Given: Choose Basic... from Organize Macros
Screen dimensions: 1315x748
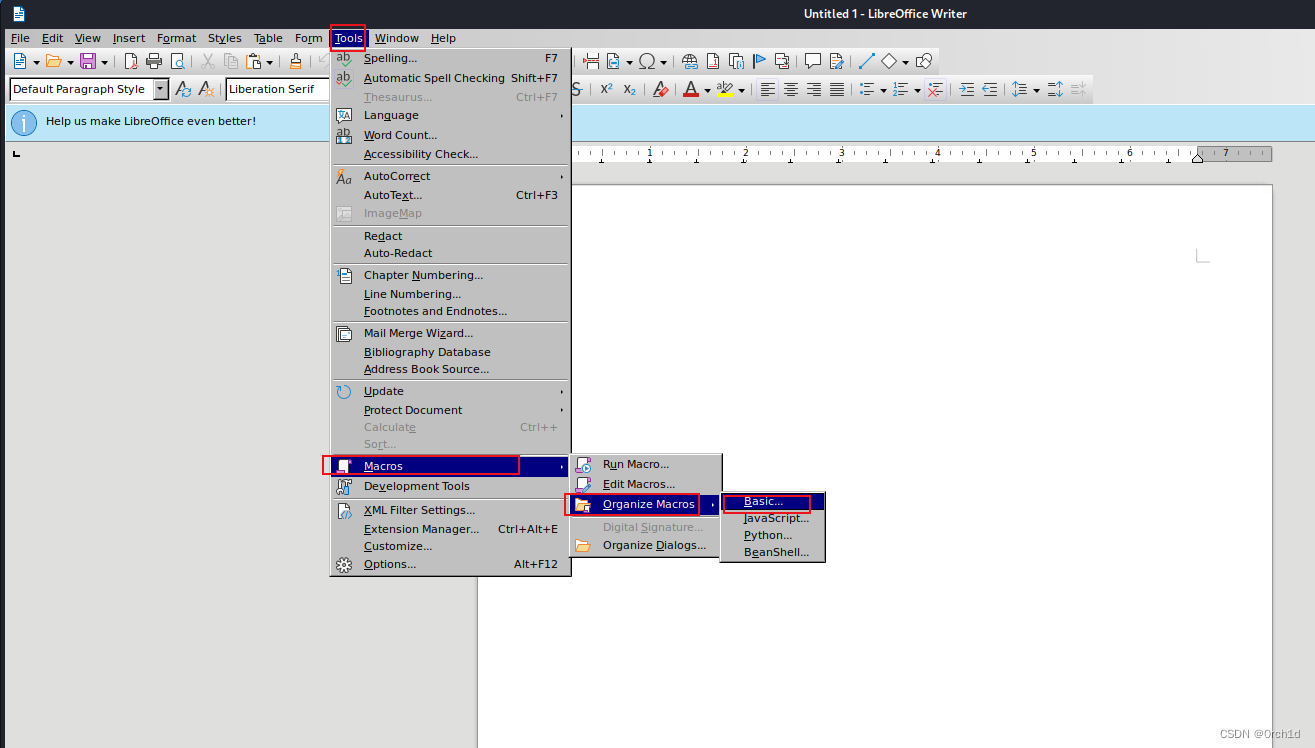Looking at the screenshot, I should (x=772, y=501).
